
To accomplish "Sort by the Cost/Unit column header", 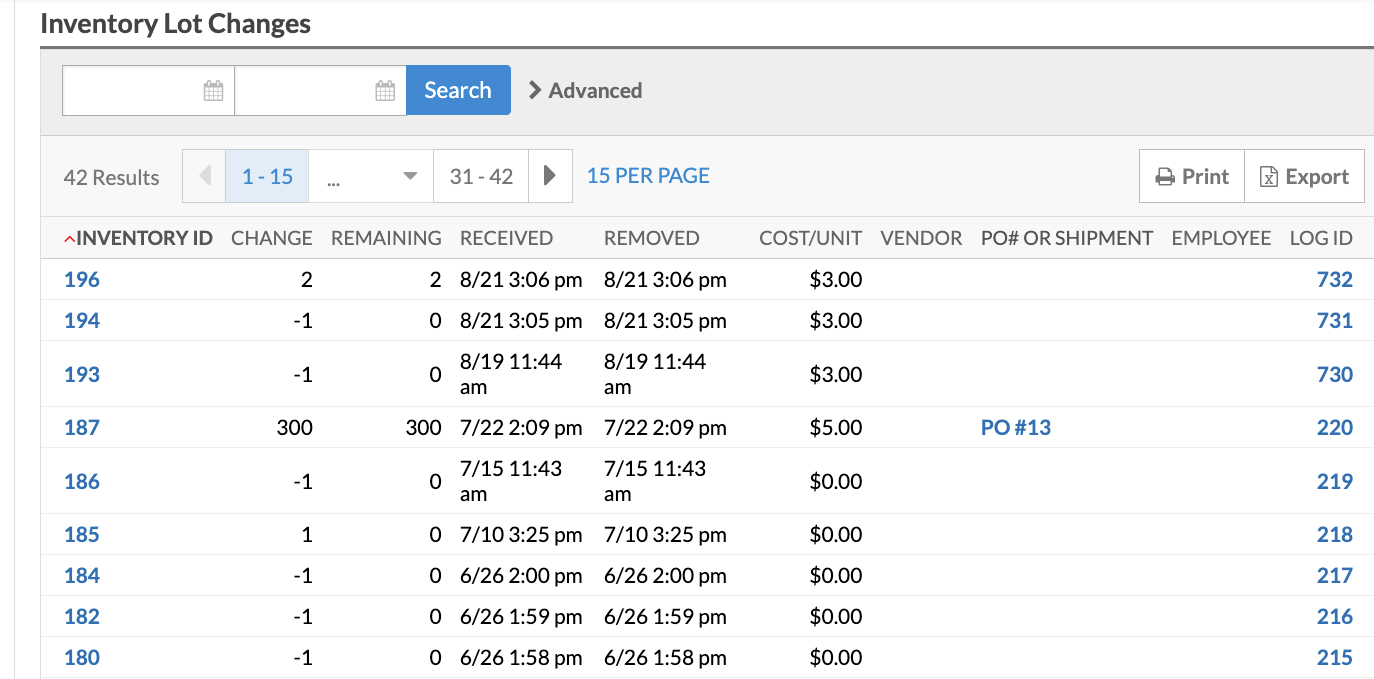I will tap(810, 238).
